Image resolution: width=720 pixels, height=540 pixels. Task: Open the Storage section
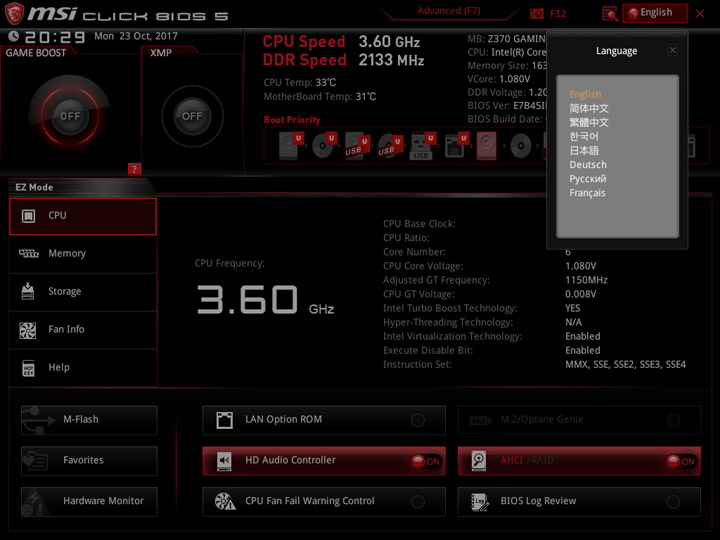(83, 292)
